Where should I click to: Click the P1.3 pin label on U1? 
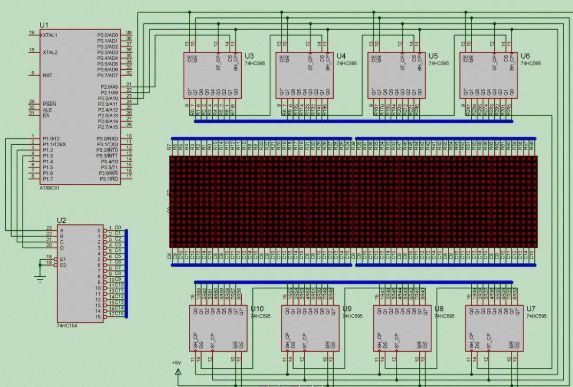pos(48,156)
